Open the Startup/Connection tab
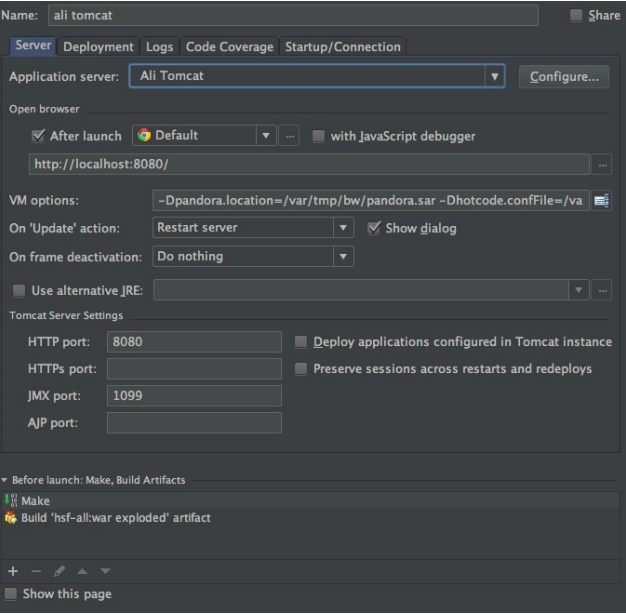The image size is (626, 615). [343, 47]
